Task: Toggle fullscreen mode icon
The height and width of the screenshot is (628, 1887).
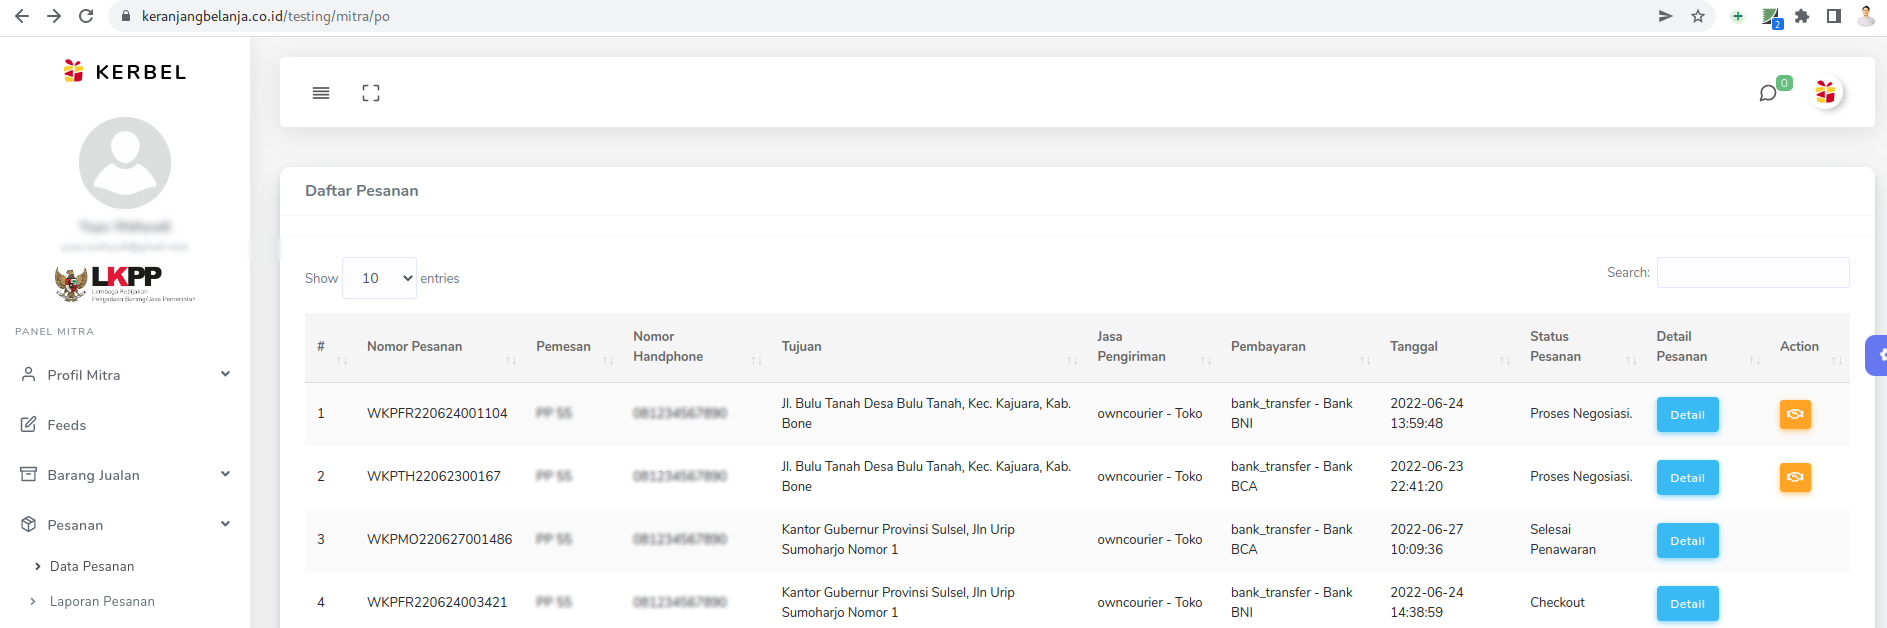Action: tap(371, 93)
